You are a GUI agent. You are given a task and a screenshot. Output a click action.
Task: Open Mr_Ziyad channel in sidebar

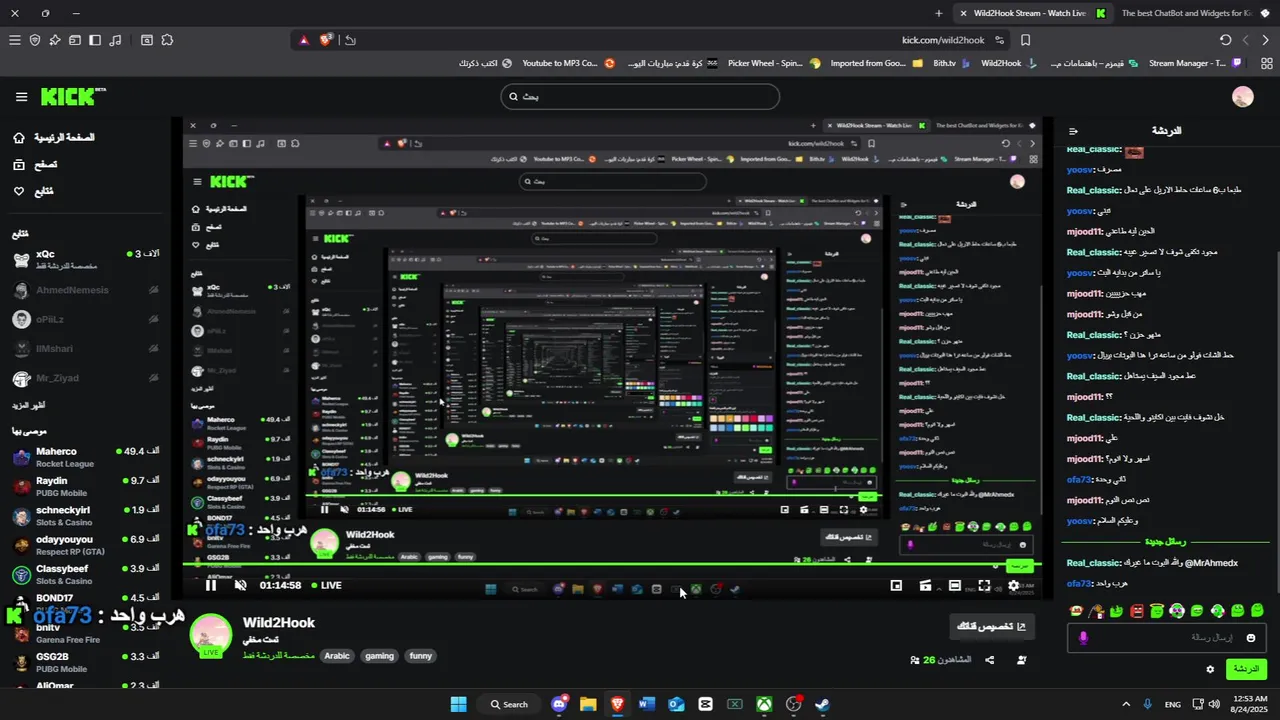85,378
